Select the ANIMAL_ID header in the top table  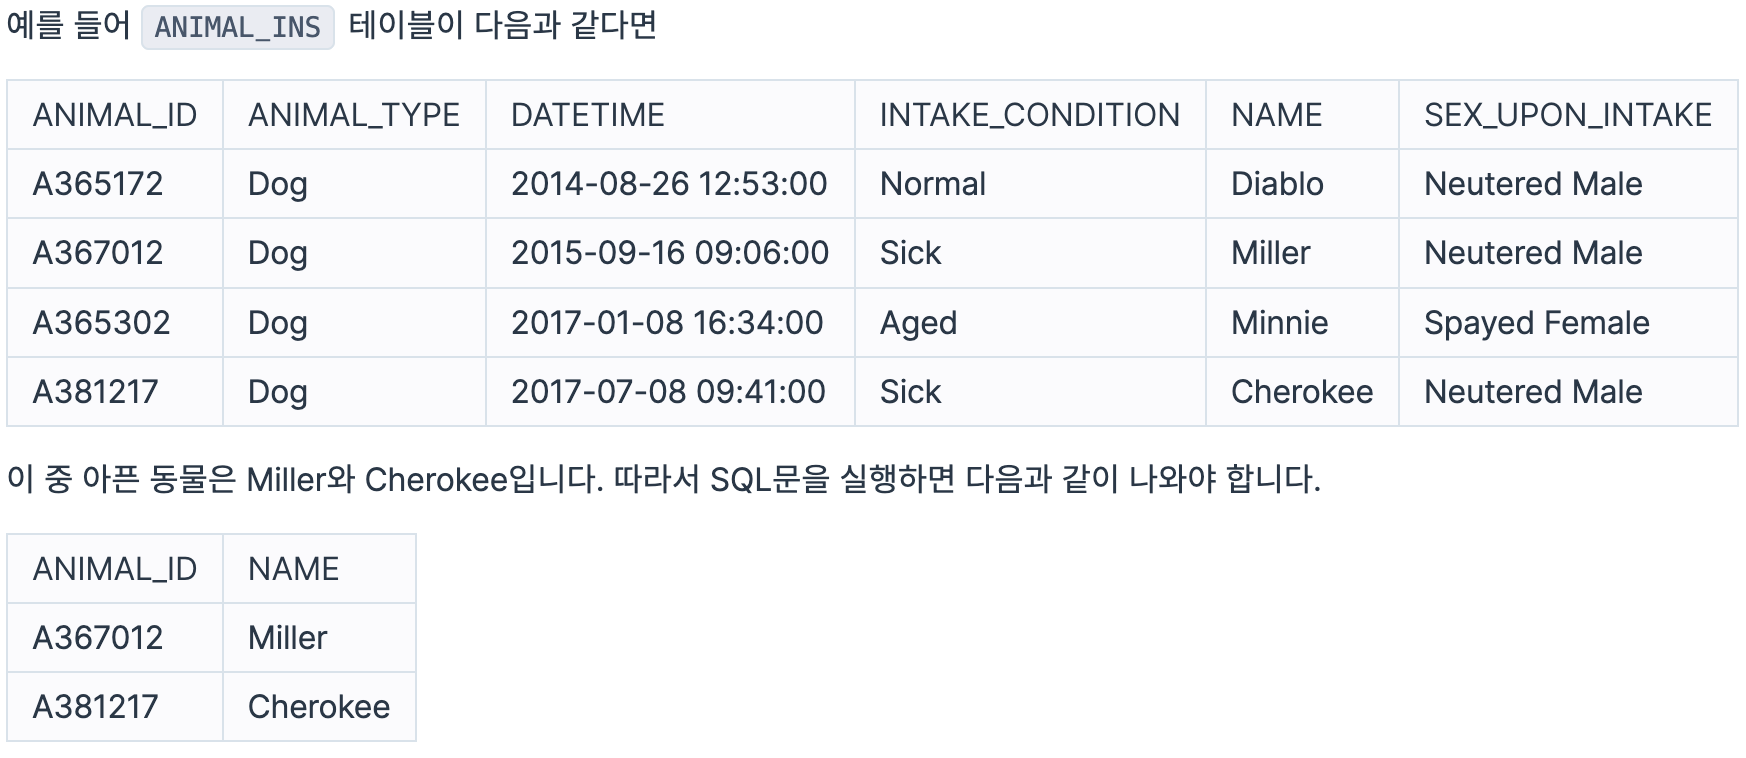115,115
